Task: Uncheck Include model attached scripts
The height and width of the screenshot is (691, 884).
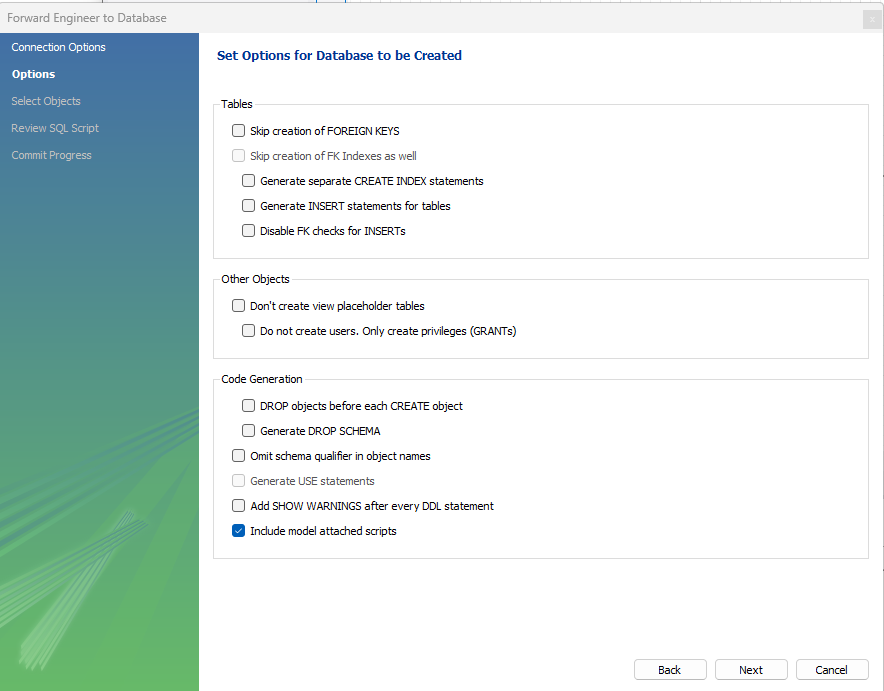Action: pyautogui.click(x=238, y=530)
